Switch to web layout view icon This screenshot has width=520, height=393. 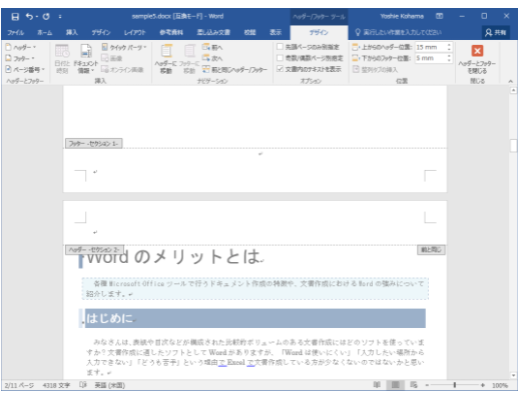coord(414,385)
